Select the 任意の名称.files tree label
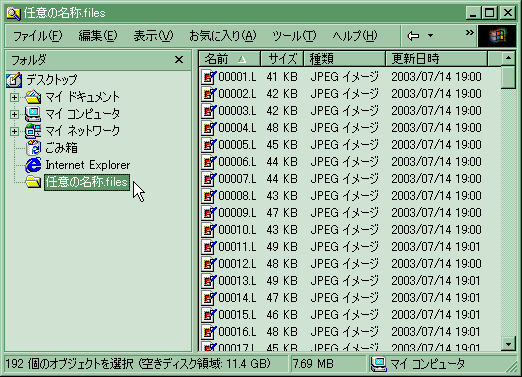The width and height of the screenshot is (522, 377). click(x=87, y=182)
